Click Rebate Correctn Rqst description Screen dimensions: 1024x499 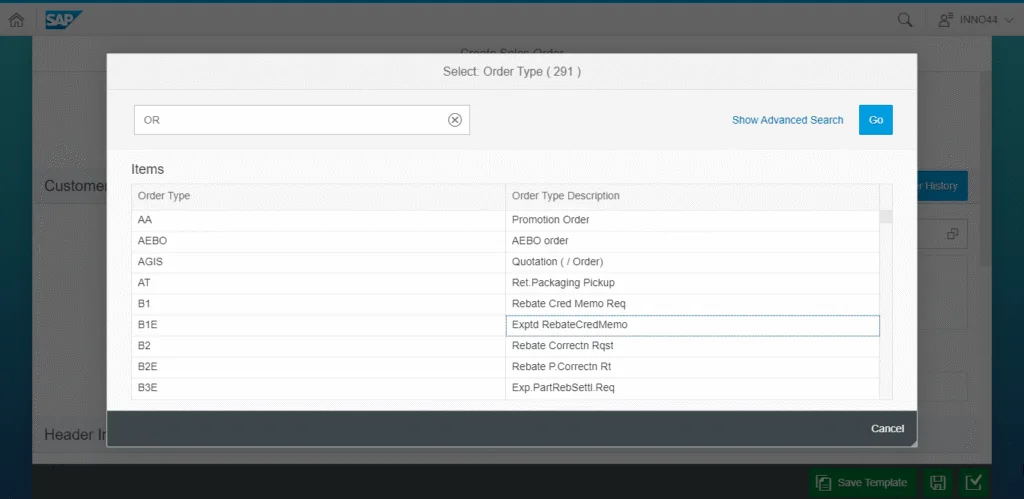pos(562,346)
